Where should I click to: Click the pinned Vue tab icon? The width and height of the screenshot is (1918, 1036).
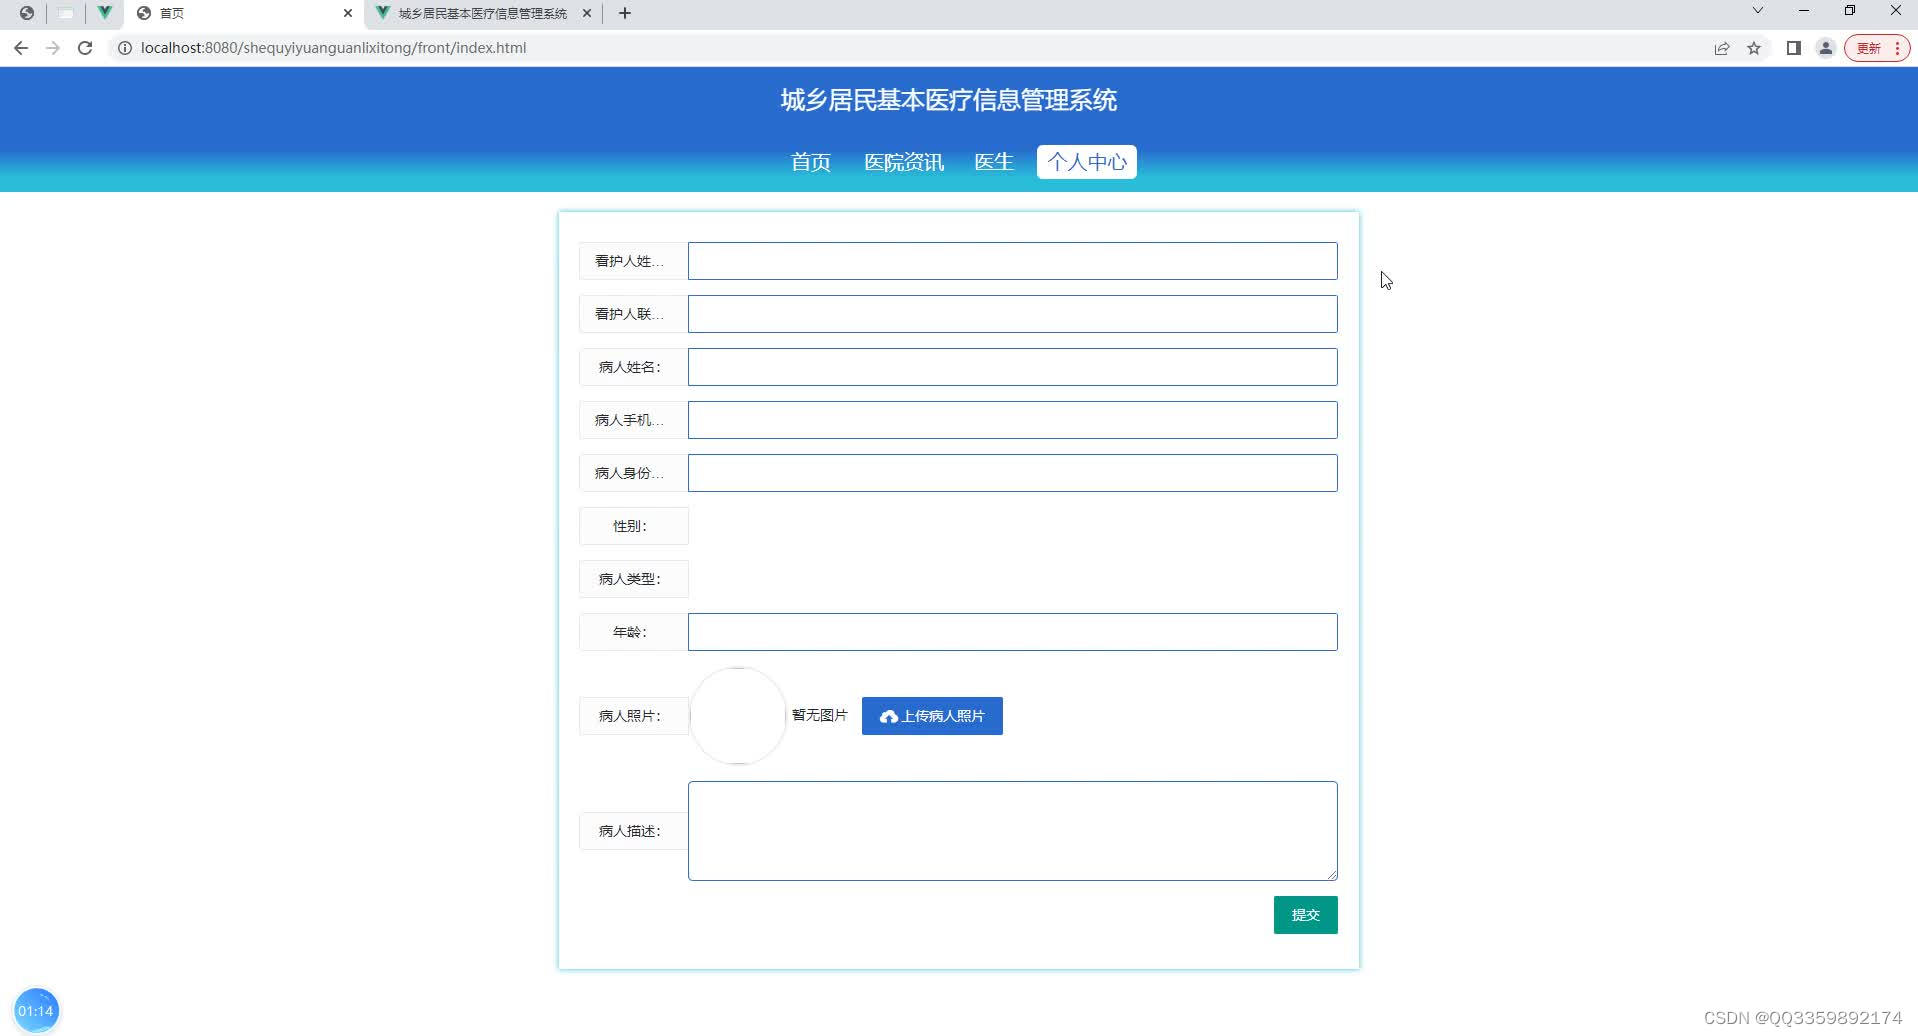click(104, 13)
